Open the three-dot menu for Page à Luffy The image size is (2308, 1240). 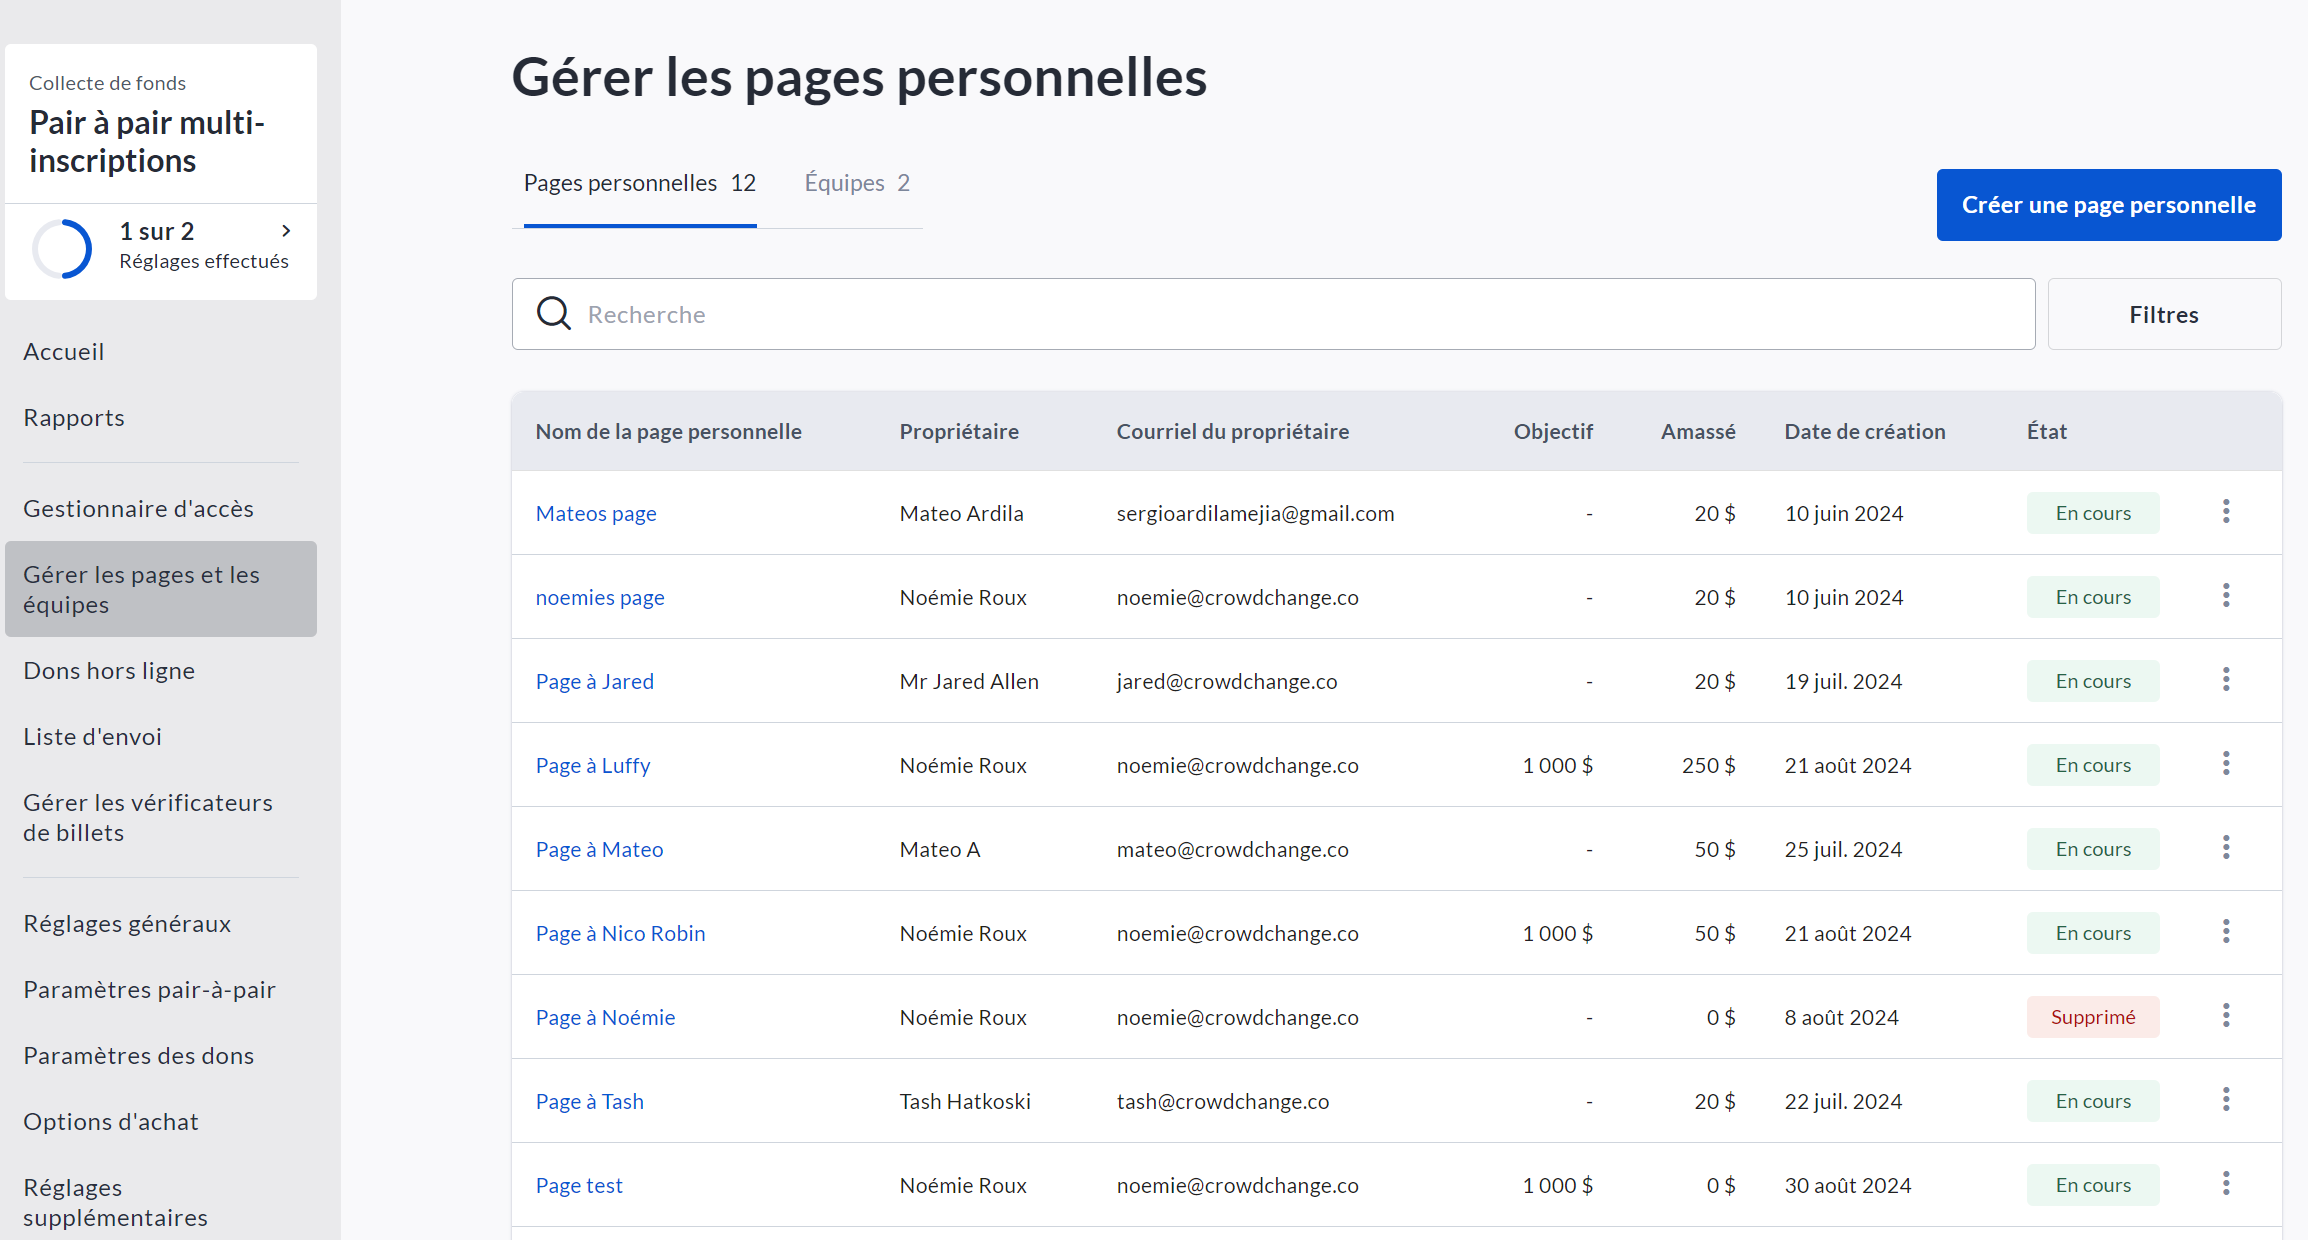2226,764
